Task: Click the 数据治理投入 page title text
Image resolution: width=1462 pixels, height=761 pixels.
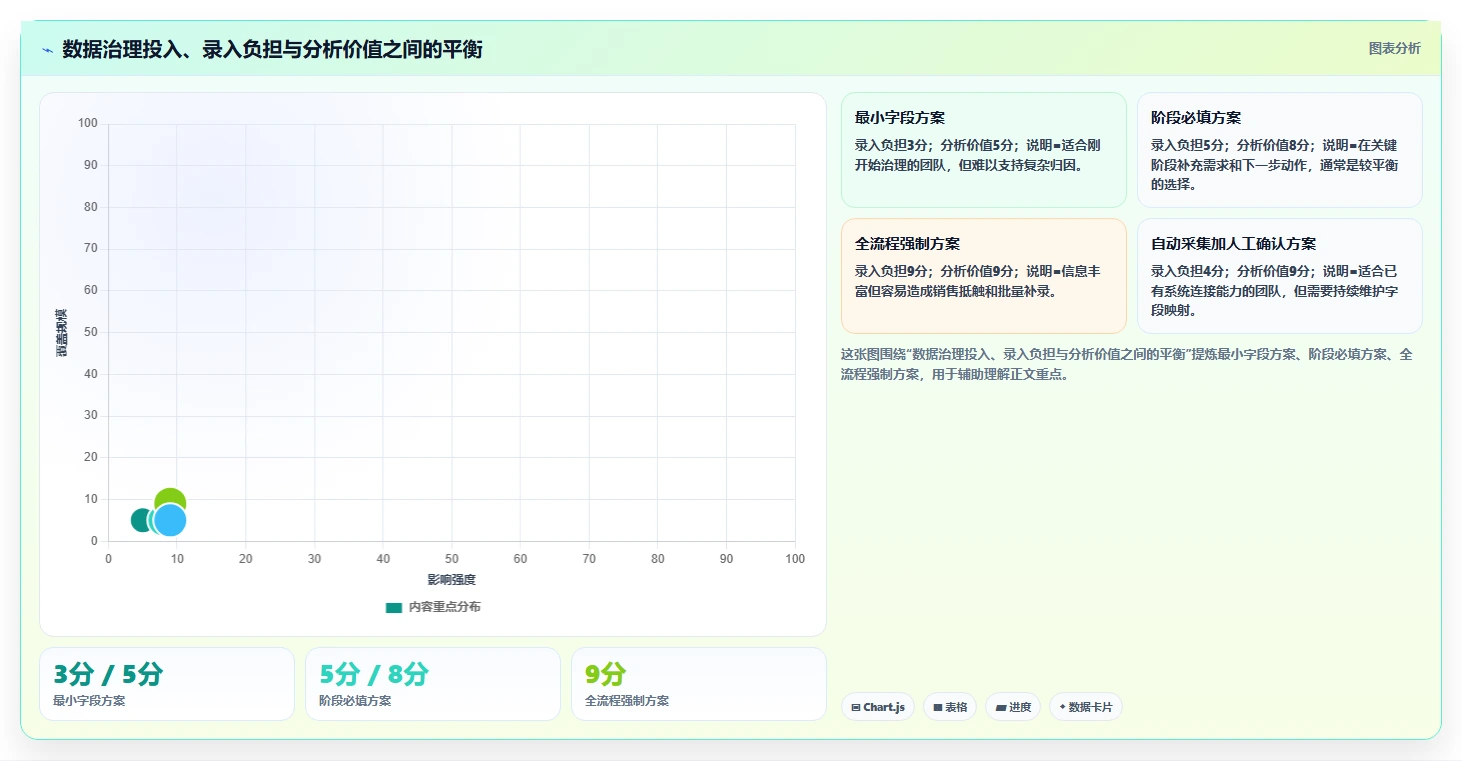Action: [272, 49]
